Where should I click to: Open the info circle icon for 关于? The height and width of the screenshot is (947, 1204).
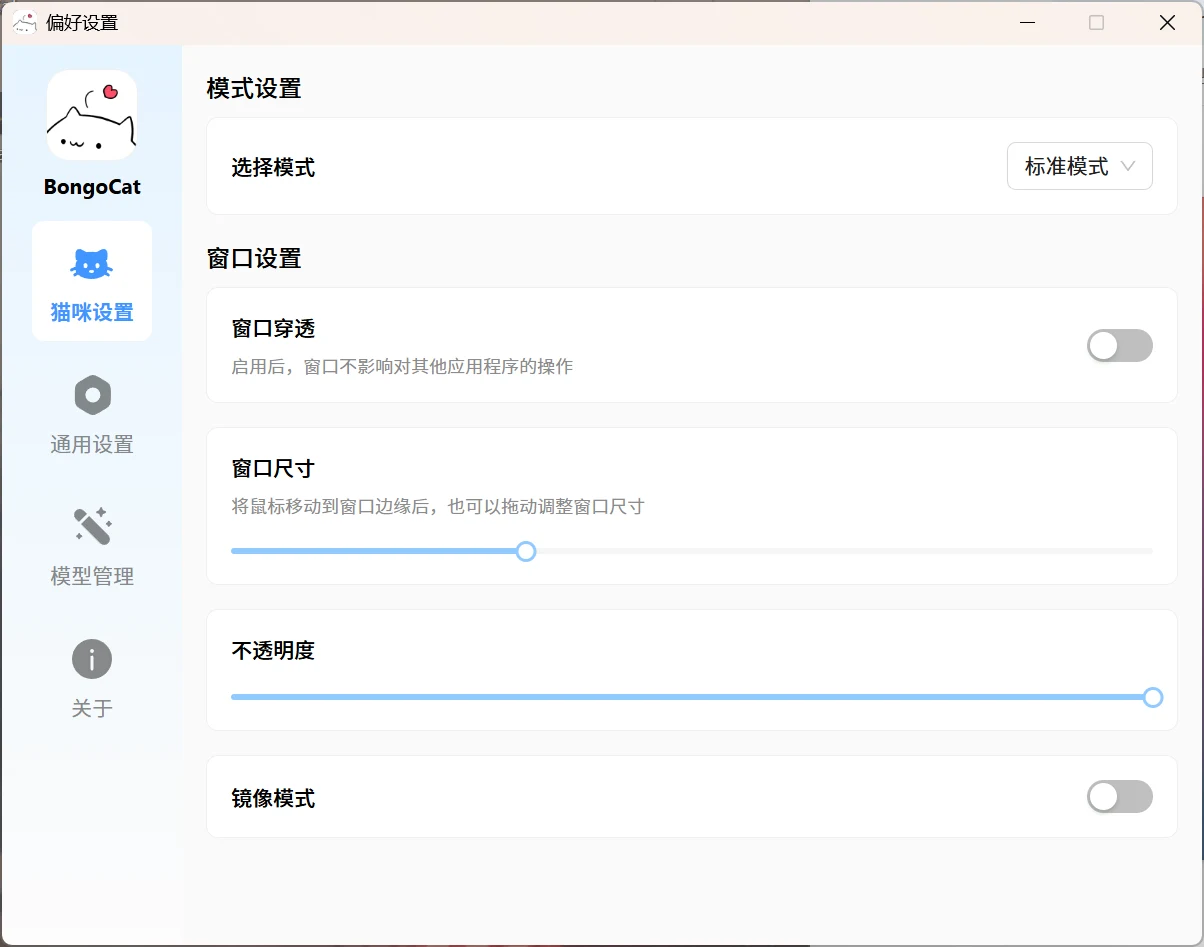pos(92,659)
